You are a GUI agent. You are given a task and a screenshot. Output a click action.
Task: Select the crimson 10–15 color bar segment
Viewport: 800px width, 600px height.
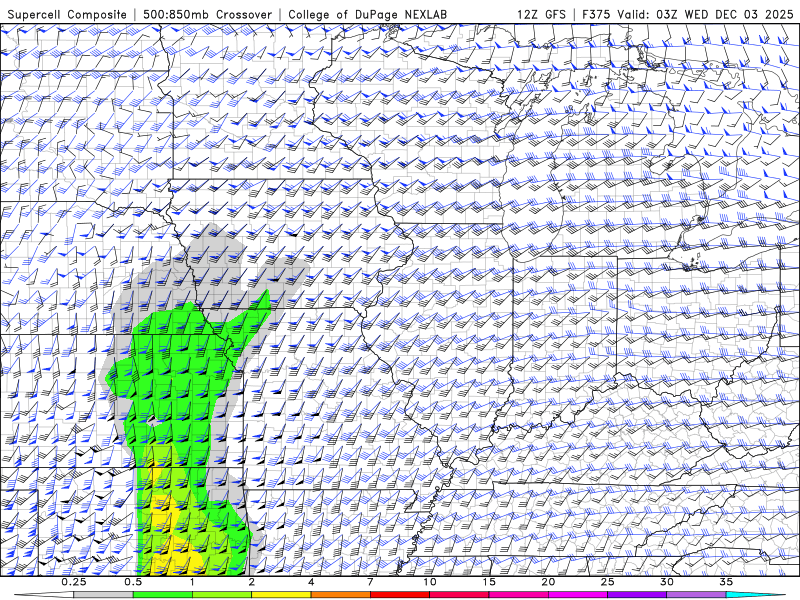pyautogui.click(x=459, y=595)
